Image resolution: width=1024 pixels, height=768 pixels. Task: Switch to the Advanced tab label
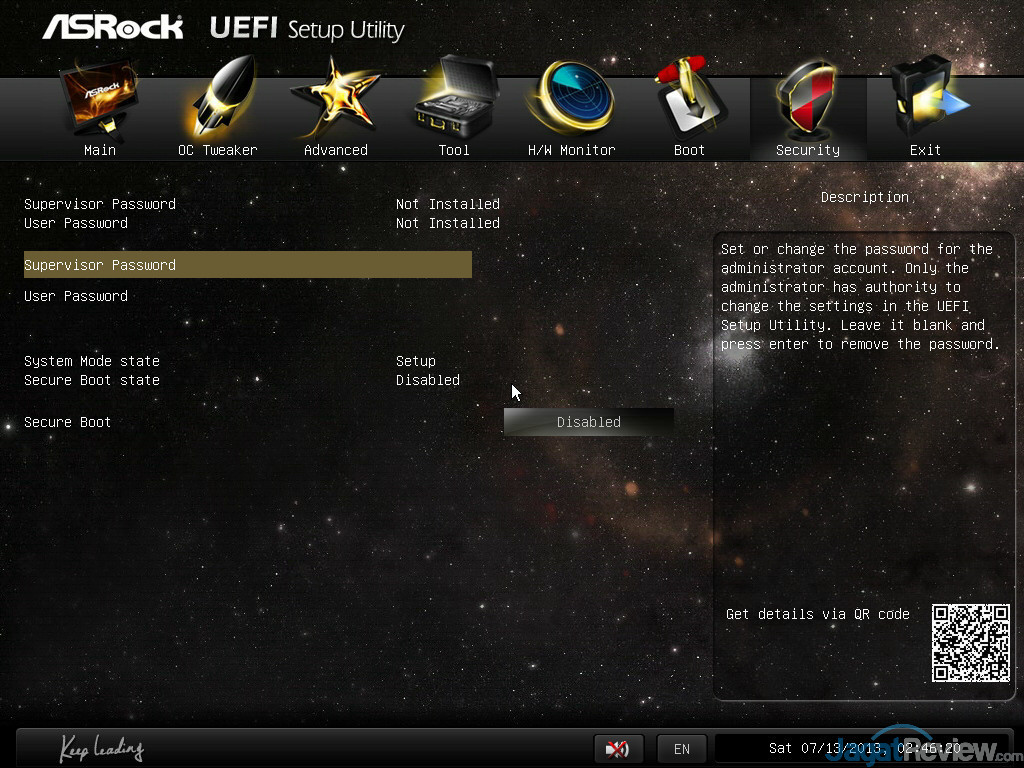(335, 150)
